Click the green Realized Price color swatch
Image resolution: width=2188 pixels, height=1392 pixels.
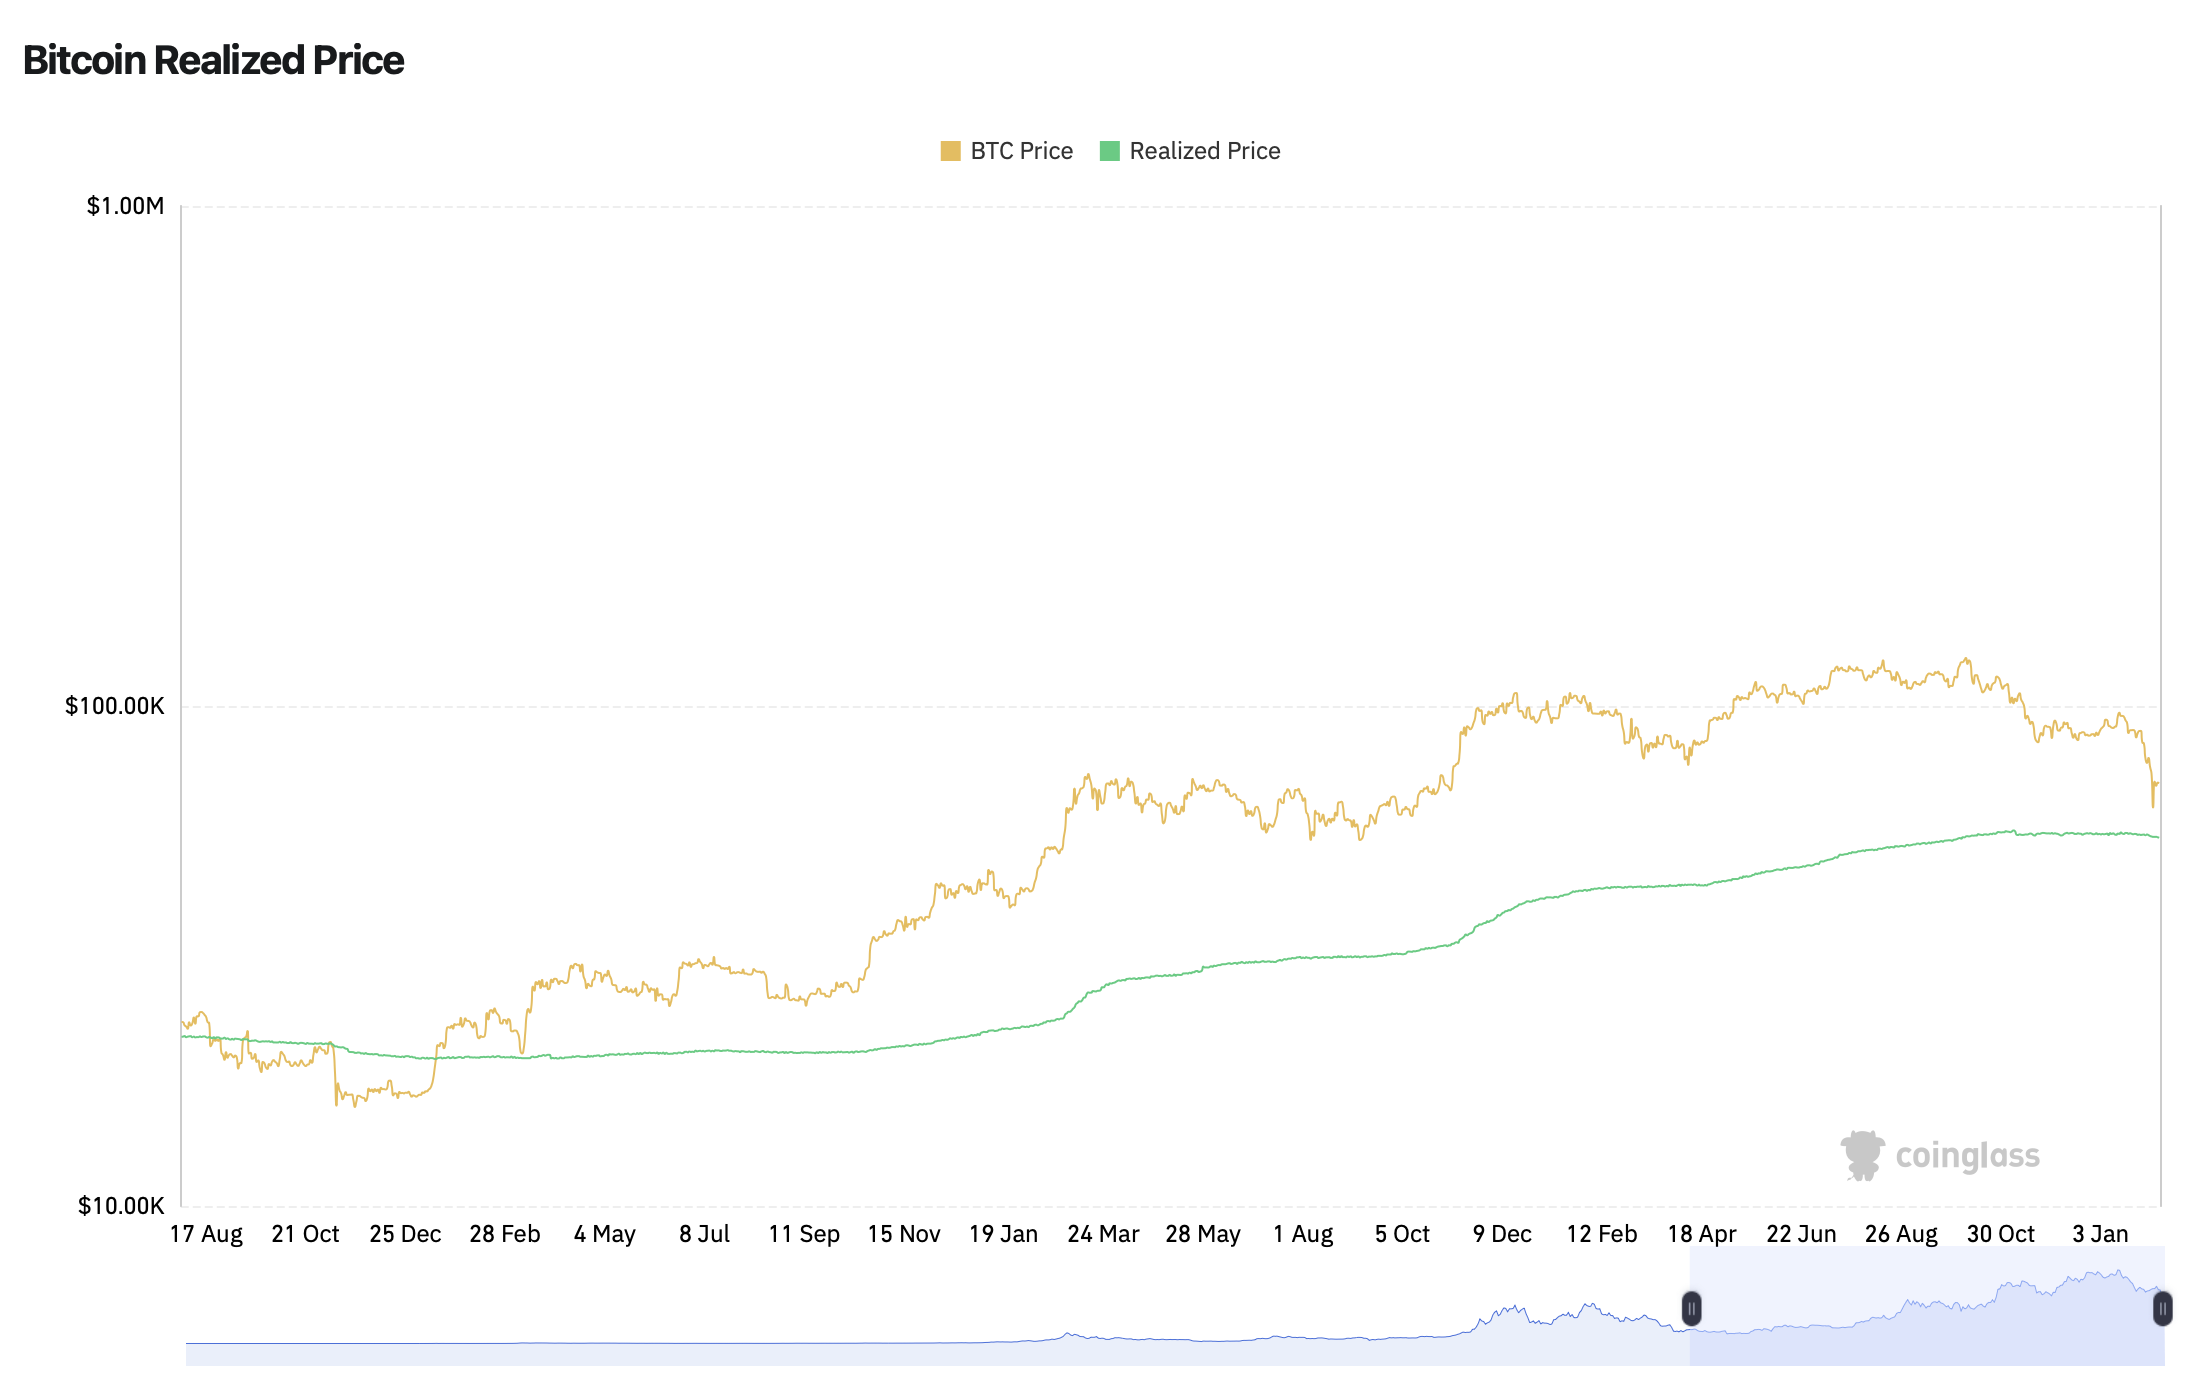1109,151
